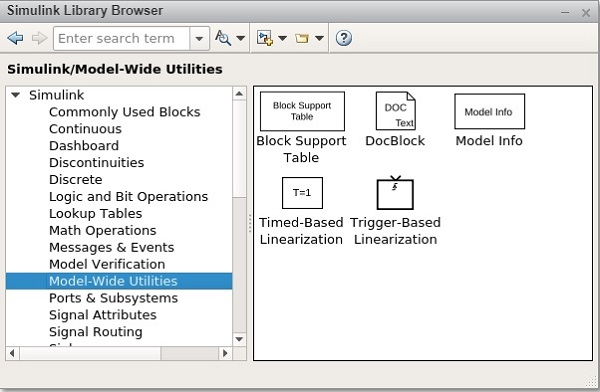The image size is (600, 392).
Task: Open Ports & Subsystems library
Action: (113, 298)
